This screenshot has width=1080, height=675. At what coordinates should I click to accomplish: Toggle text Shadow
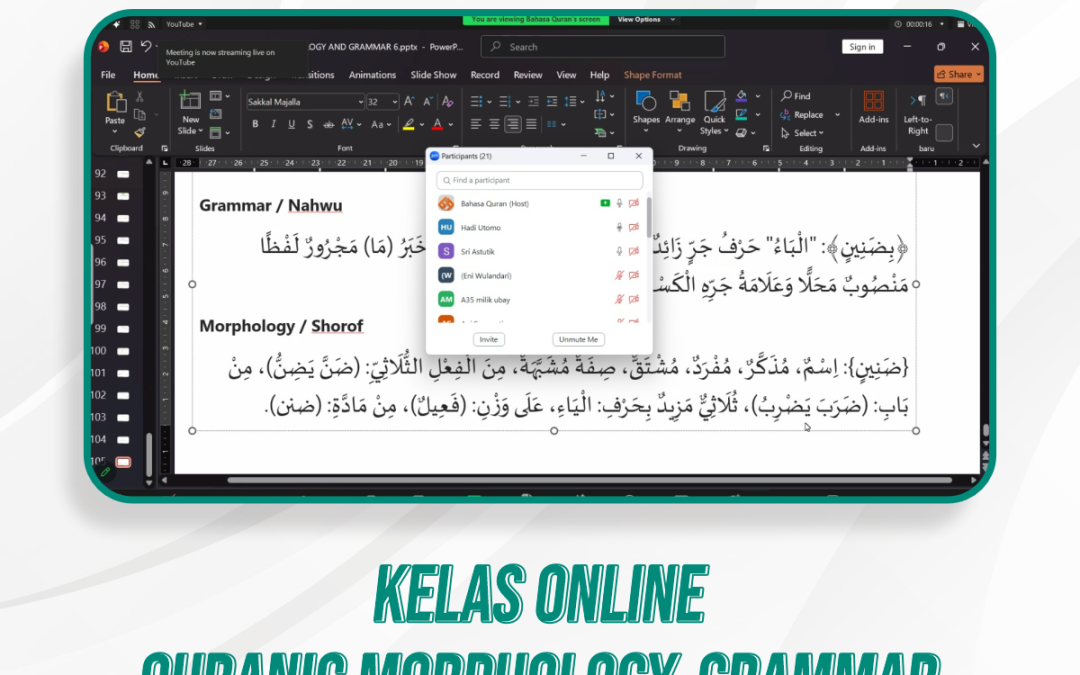[309, 124]
